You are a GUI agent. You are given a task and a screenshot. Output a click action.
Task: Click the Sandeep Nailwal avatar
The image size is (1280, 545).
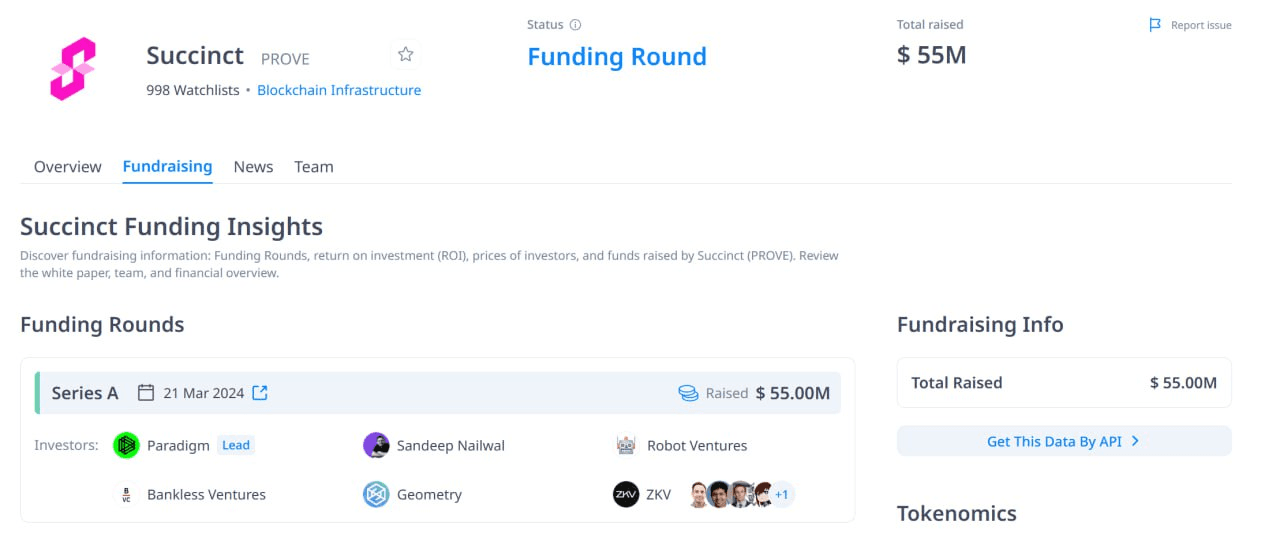[x=376, y=445]
